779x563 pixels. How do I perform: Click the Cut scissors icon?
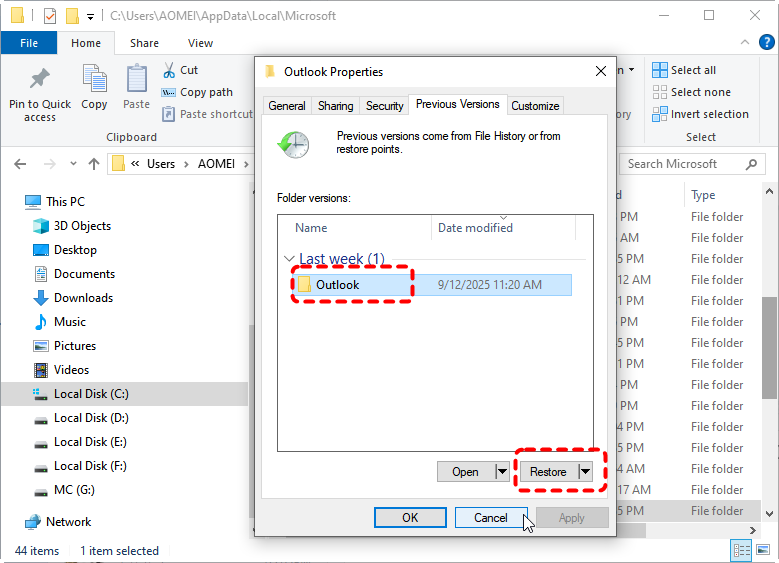(x=169, y=70)
